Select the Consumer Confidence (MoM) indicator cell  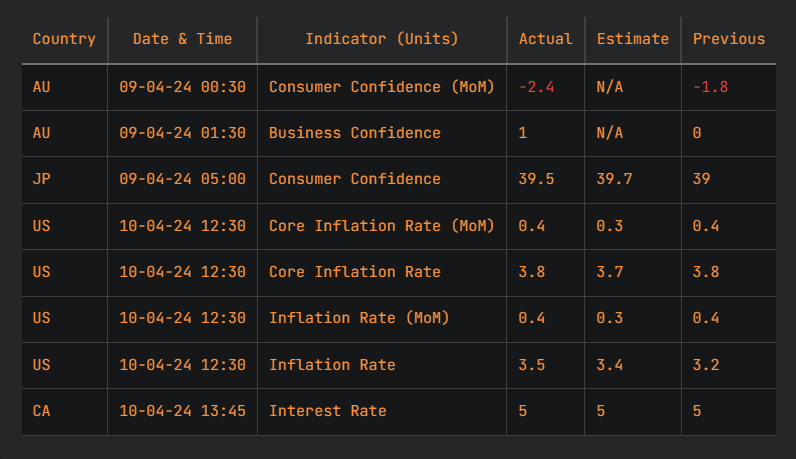(382, 87)
